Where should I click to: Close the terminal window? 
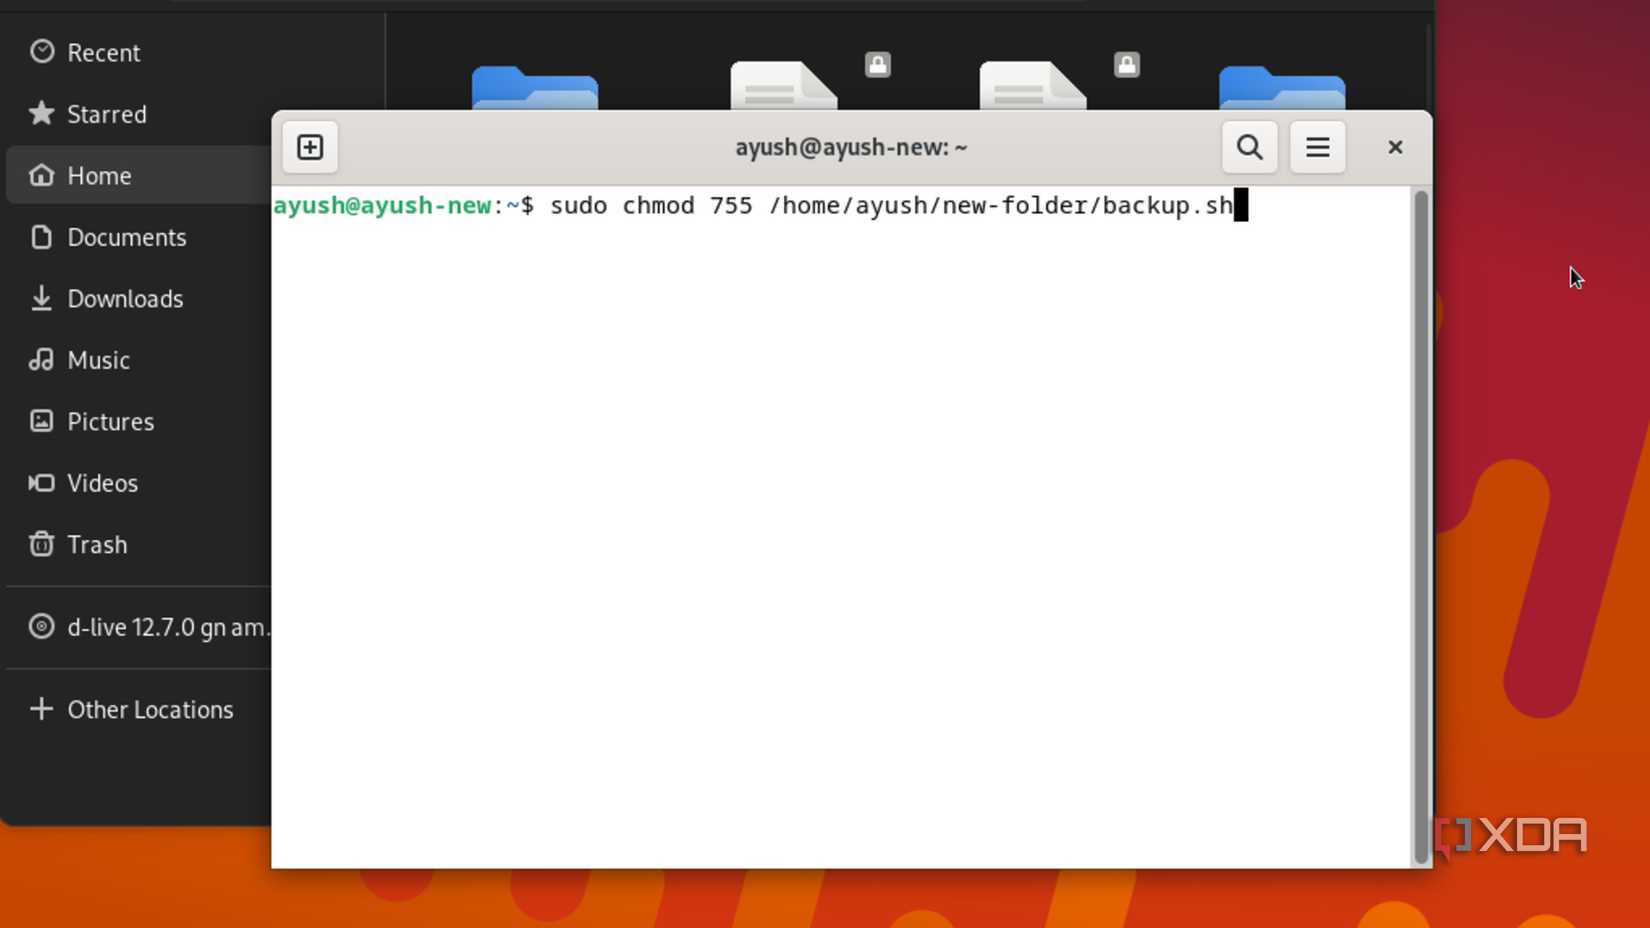(x=1395, y=147)
